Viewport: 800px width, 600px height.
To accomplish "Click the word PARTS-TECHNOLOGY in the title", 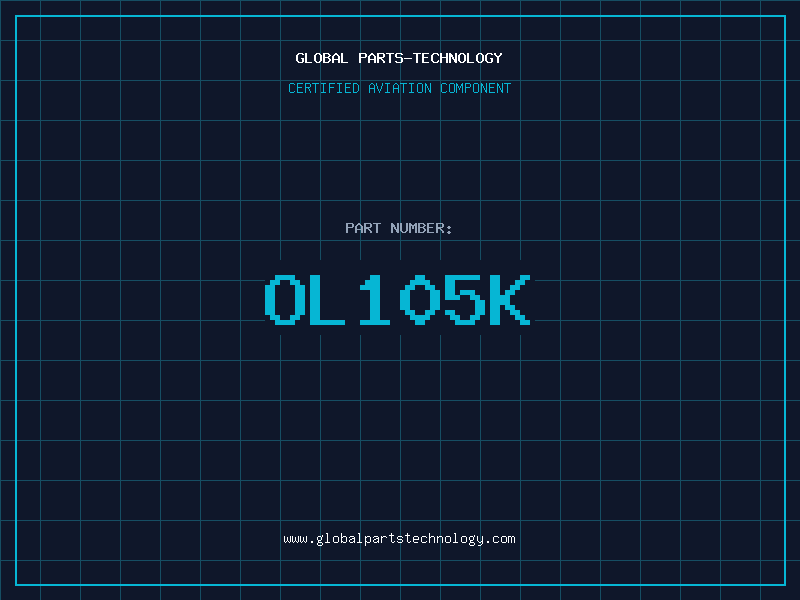I will pyautogui.click(x=430, y=58).
